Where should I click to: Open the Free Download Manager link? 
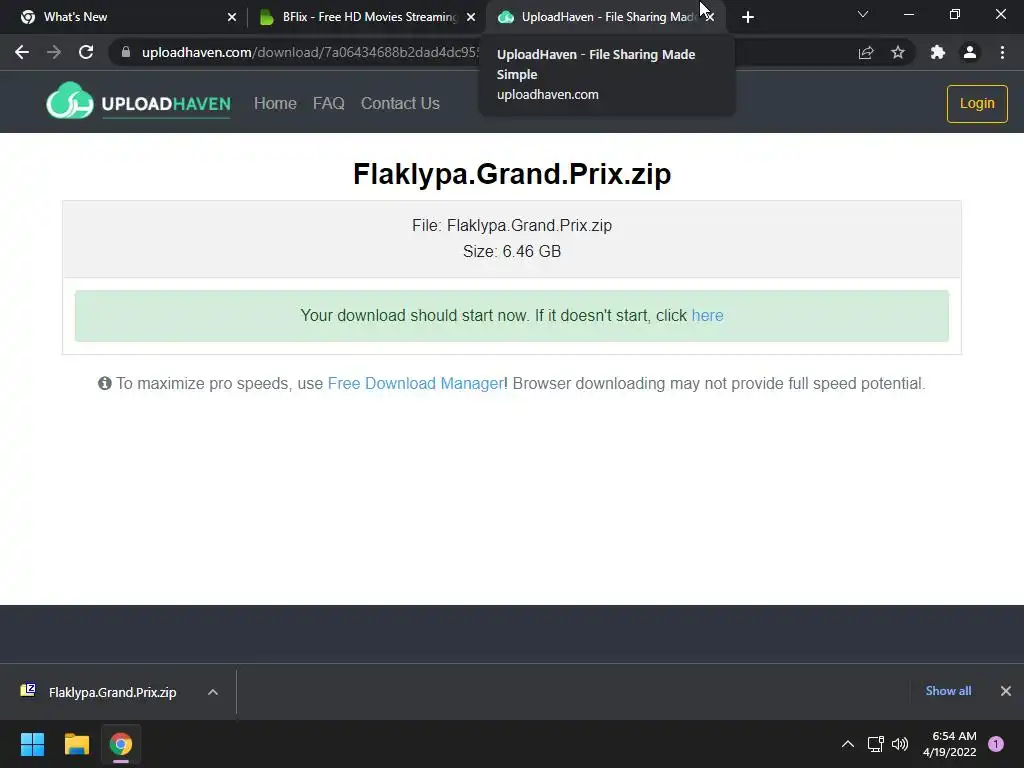tap(415, 383)
